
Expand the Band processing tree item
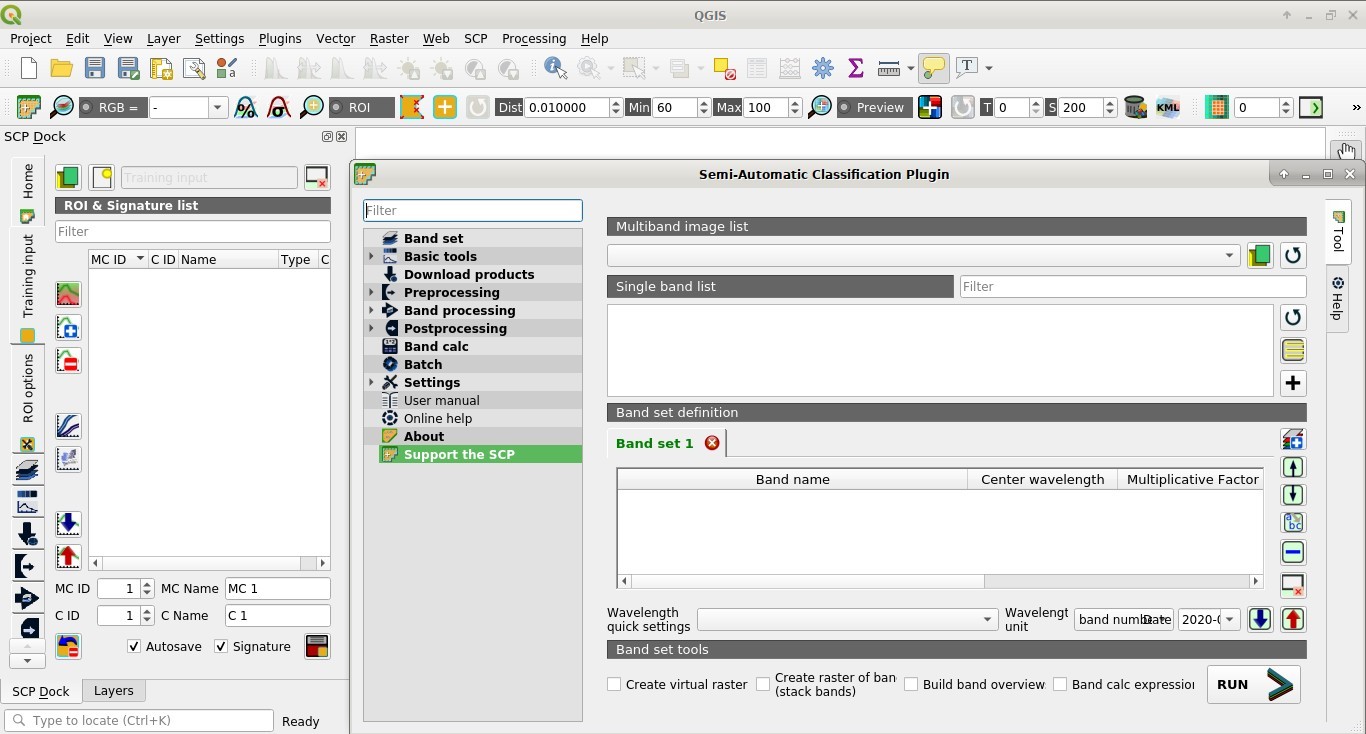click(x=371, y=311)
